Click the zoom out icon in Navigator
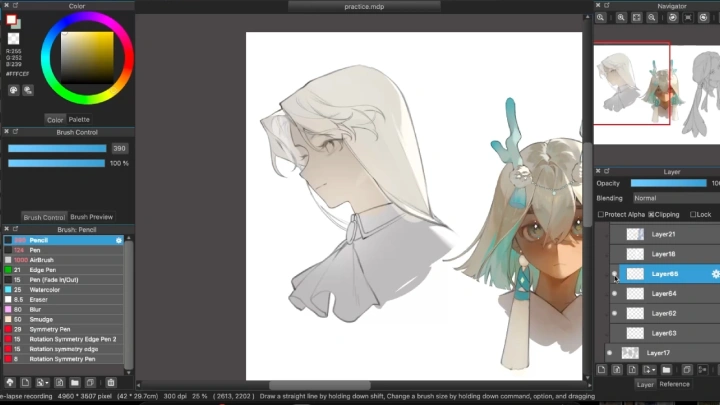Screen dimensions: 720x405 click(x=621, y=18)
